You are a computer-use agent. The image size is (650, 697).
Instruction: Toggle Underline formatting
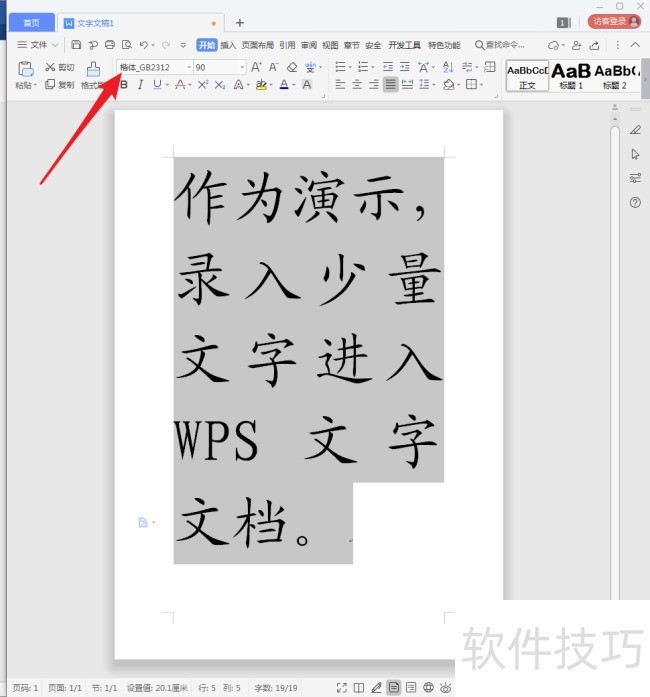pos(157,84)
